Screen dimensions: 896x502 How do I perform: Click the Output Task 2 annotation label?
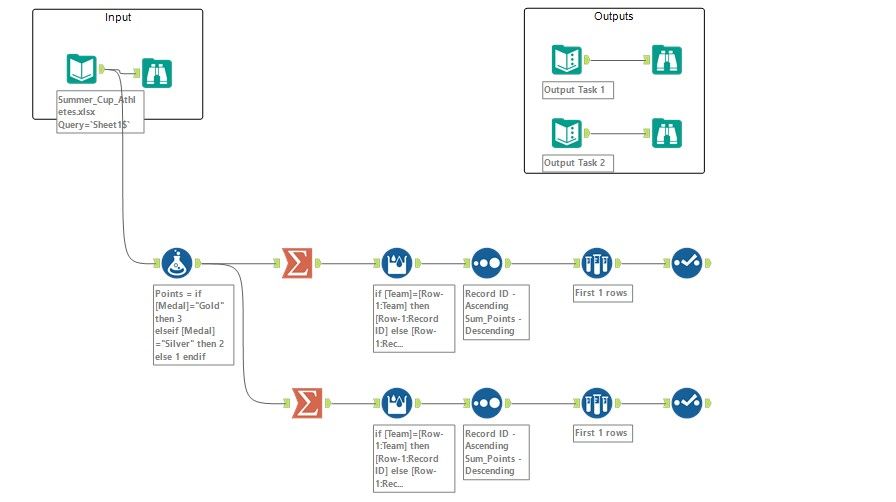click(x=578, y=163)
